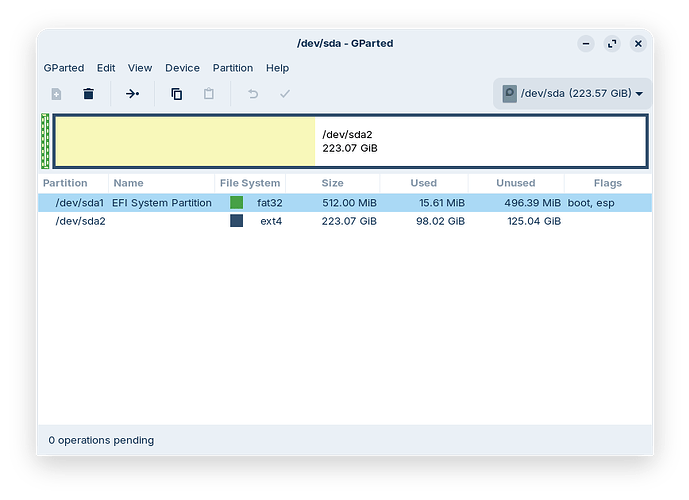Open the GParted menu
This screenshot has height=500, width=689.
click(x=64, y=68)
